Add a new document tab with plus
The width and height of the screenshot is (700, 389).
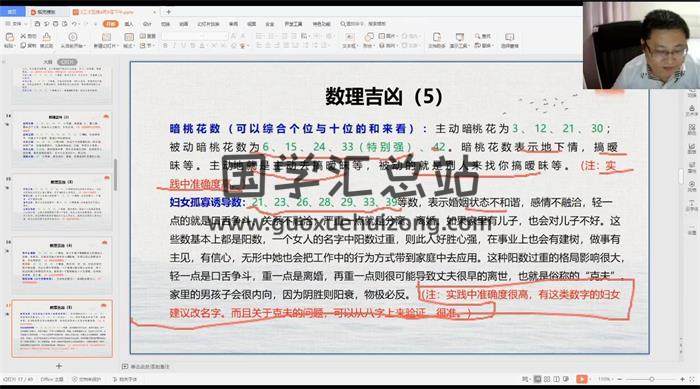(x=168, y=12)
